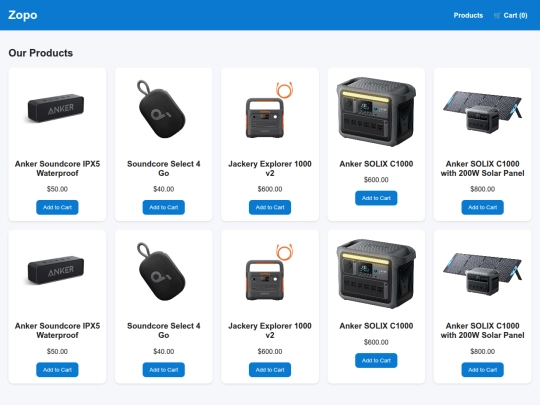Viewport: 540px width, 405px height.
Task: Click the bottom-row $40.00 price
Action: [164, 351]
